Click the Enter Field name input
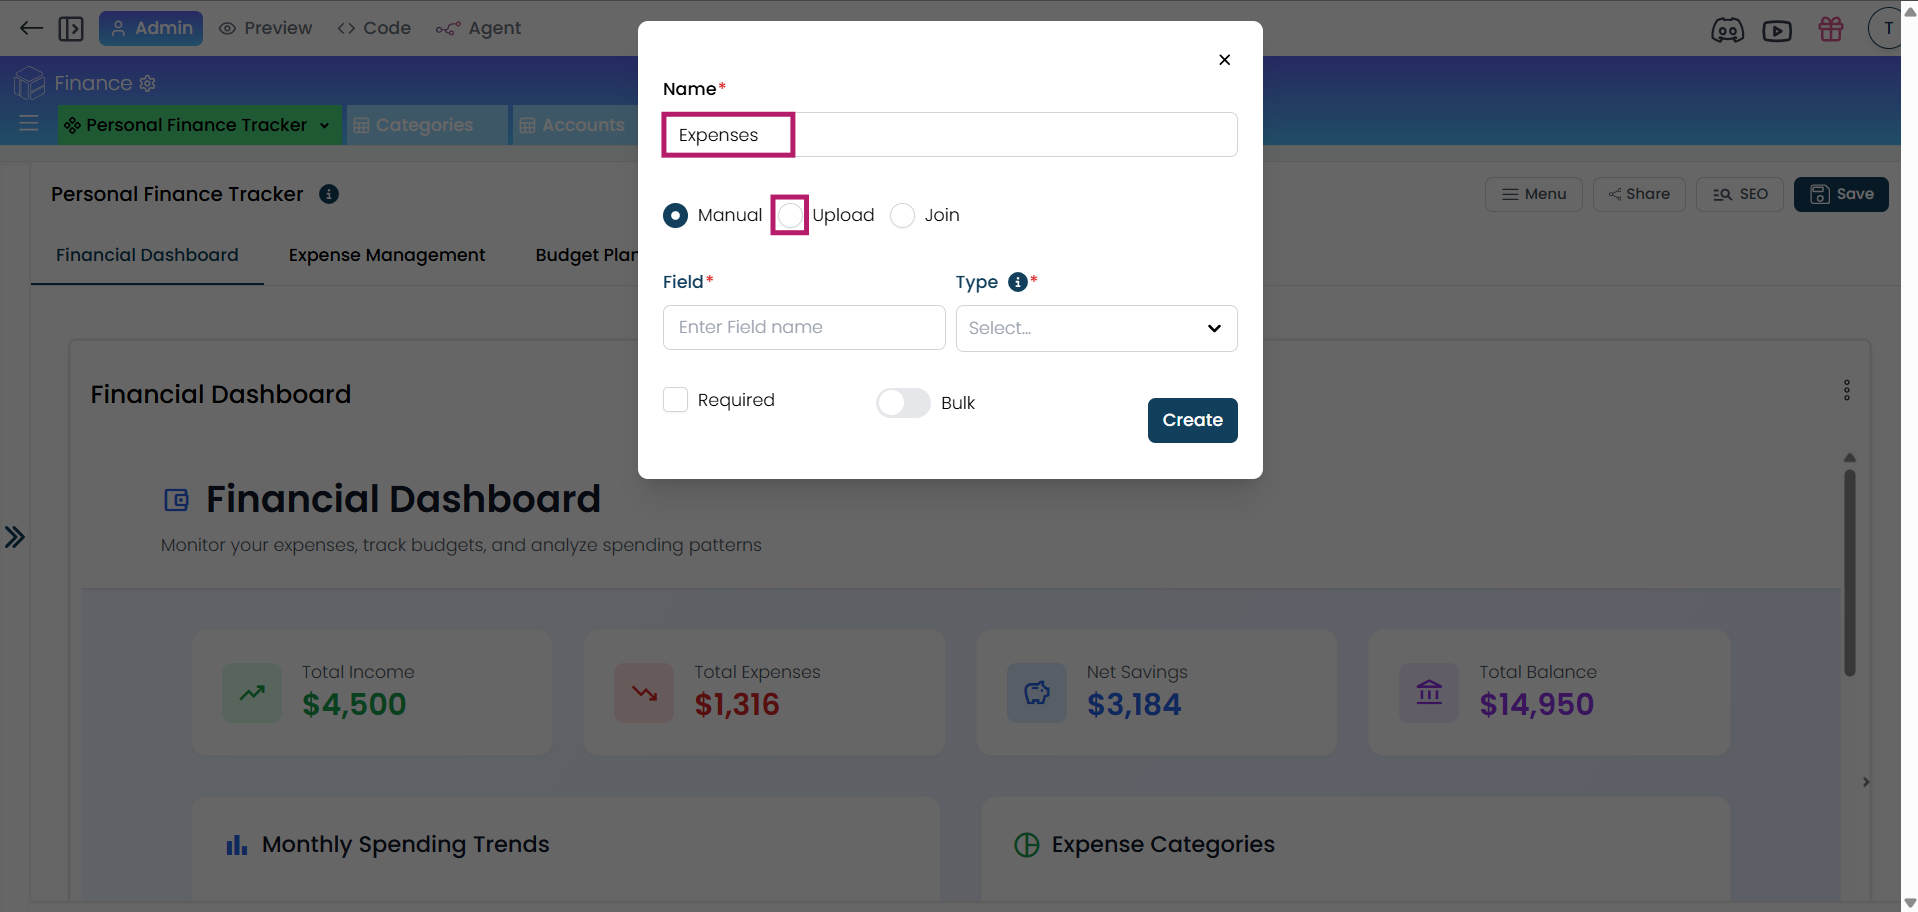This screenshot has height=912, width=1918. [804, 327]
